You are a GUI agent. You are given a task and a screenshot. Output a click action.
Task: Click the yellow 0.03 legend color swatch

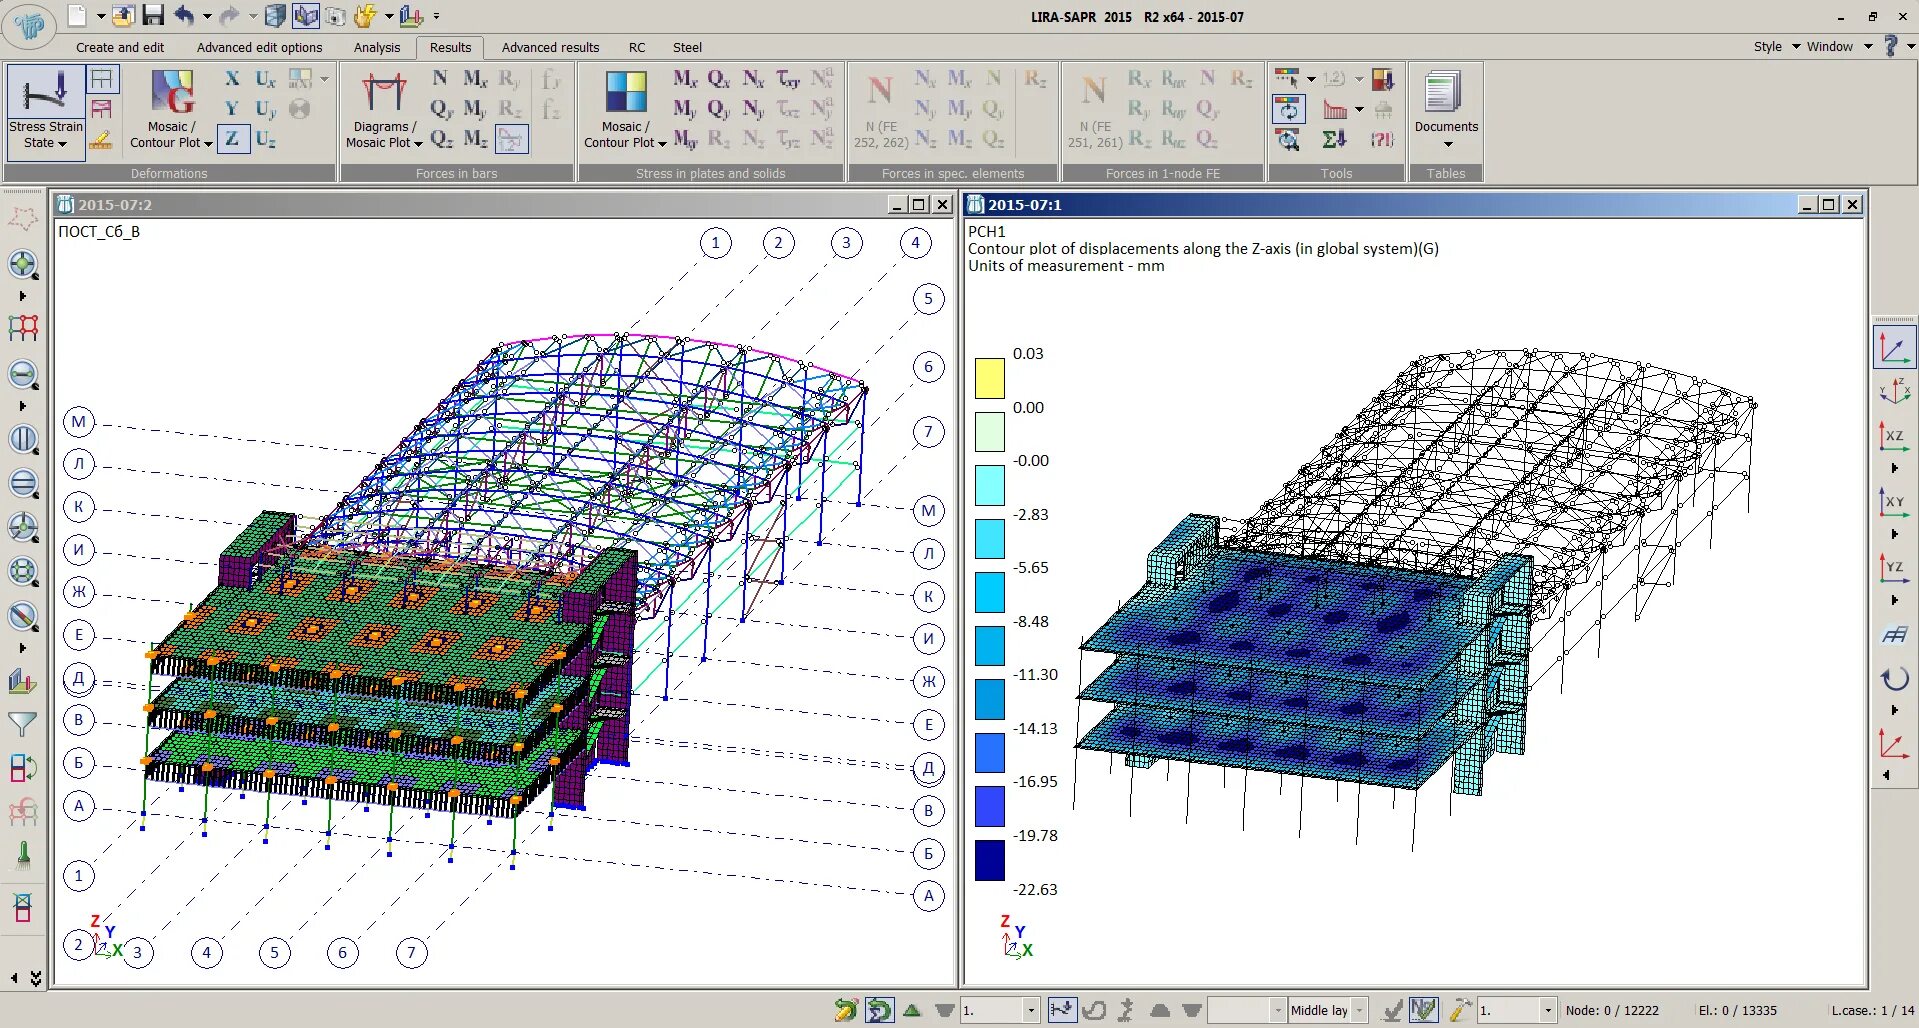click(x=989, y=379)
